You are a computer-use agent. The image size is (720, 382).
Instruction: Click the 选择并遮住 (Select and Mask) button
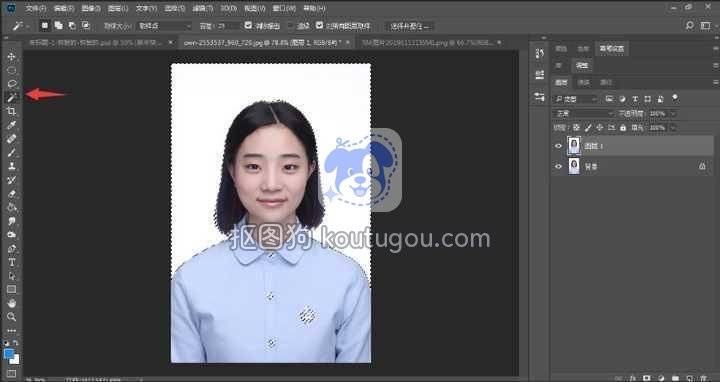pos(410,26)
